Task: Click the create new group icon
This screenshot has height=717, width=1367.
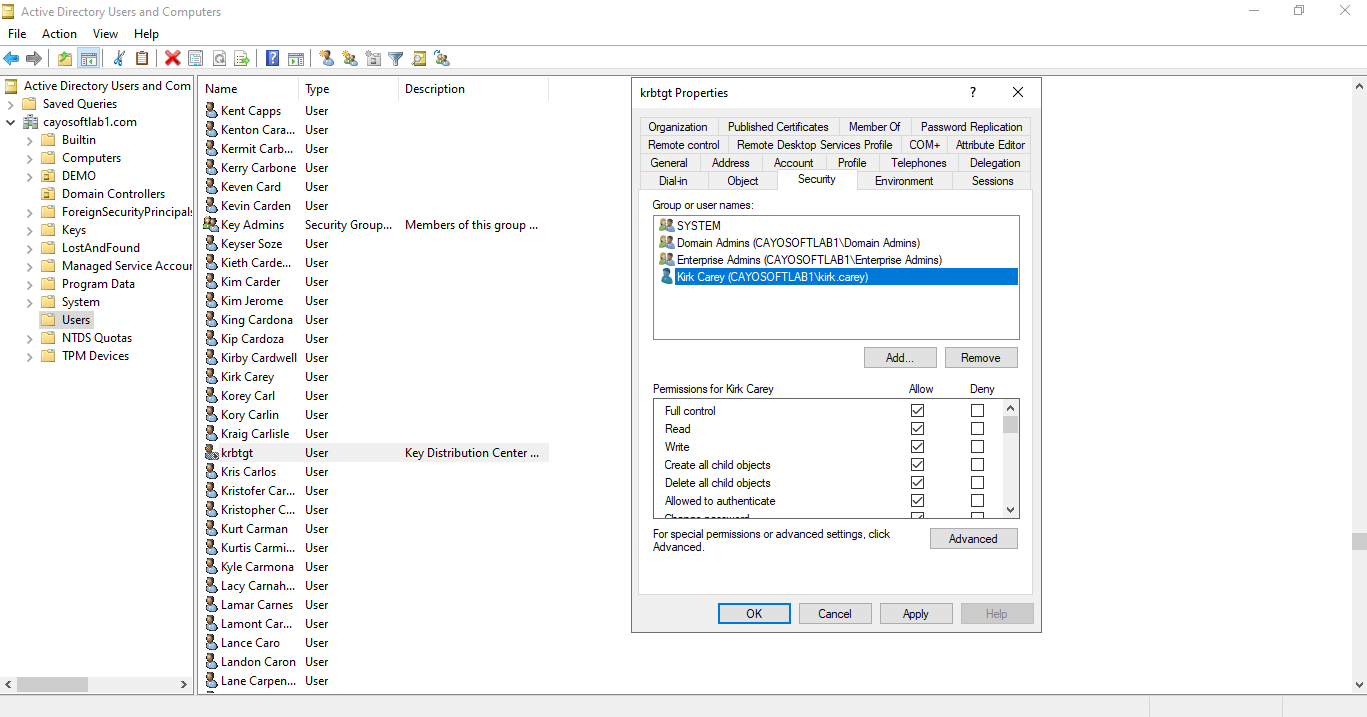Action: click(x=350, y=59)
